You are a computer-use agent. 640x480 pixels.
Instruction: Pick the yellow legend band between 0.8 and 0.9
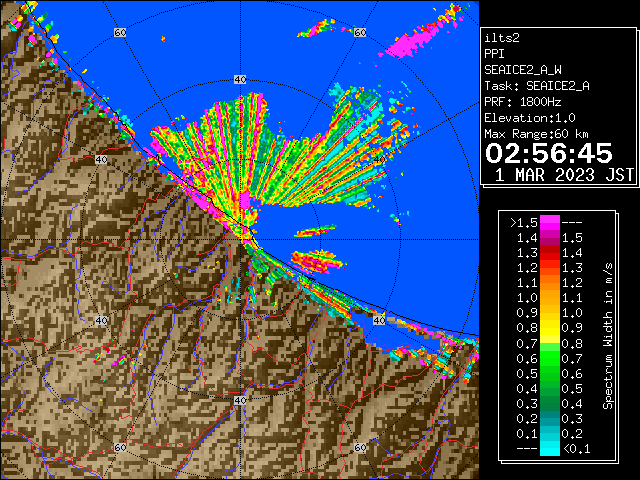[x=550, y=328]
